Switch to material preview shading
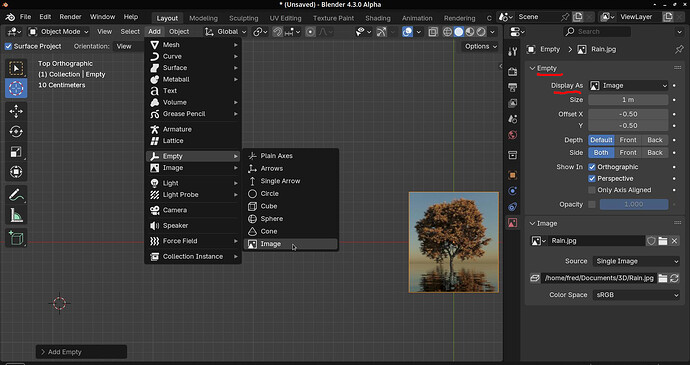This screenshot has width=690, height=365. (x=470, y=32)
